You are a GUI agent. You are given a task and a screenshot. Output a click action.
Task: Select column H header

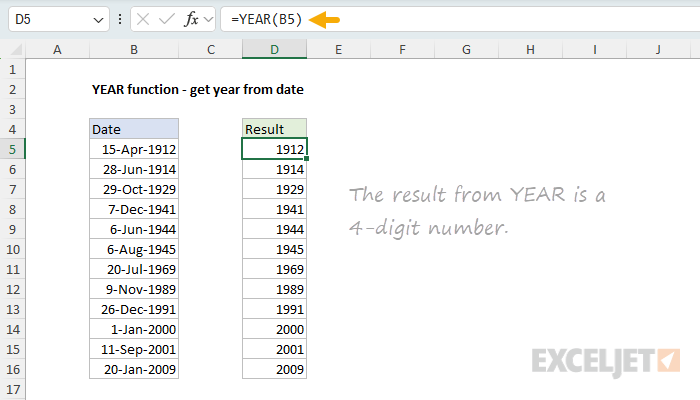530,50
